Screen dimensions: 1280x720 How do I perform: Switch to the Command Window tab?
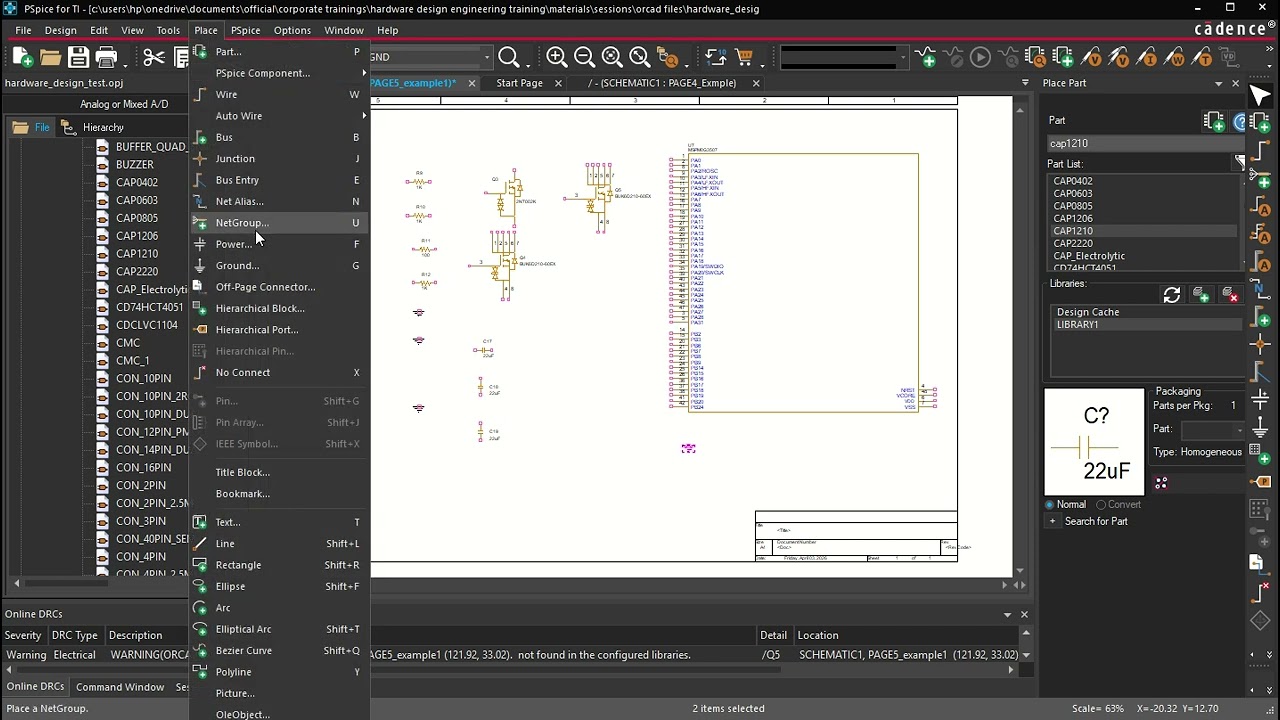coord(120,687)
